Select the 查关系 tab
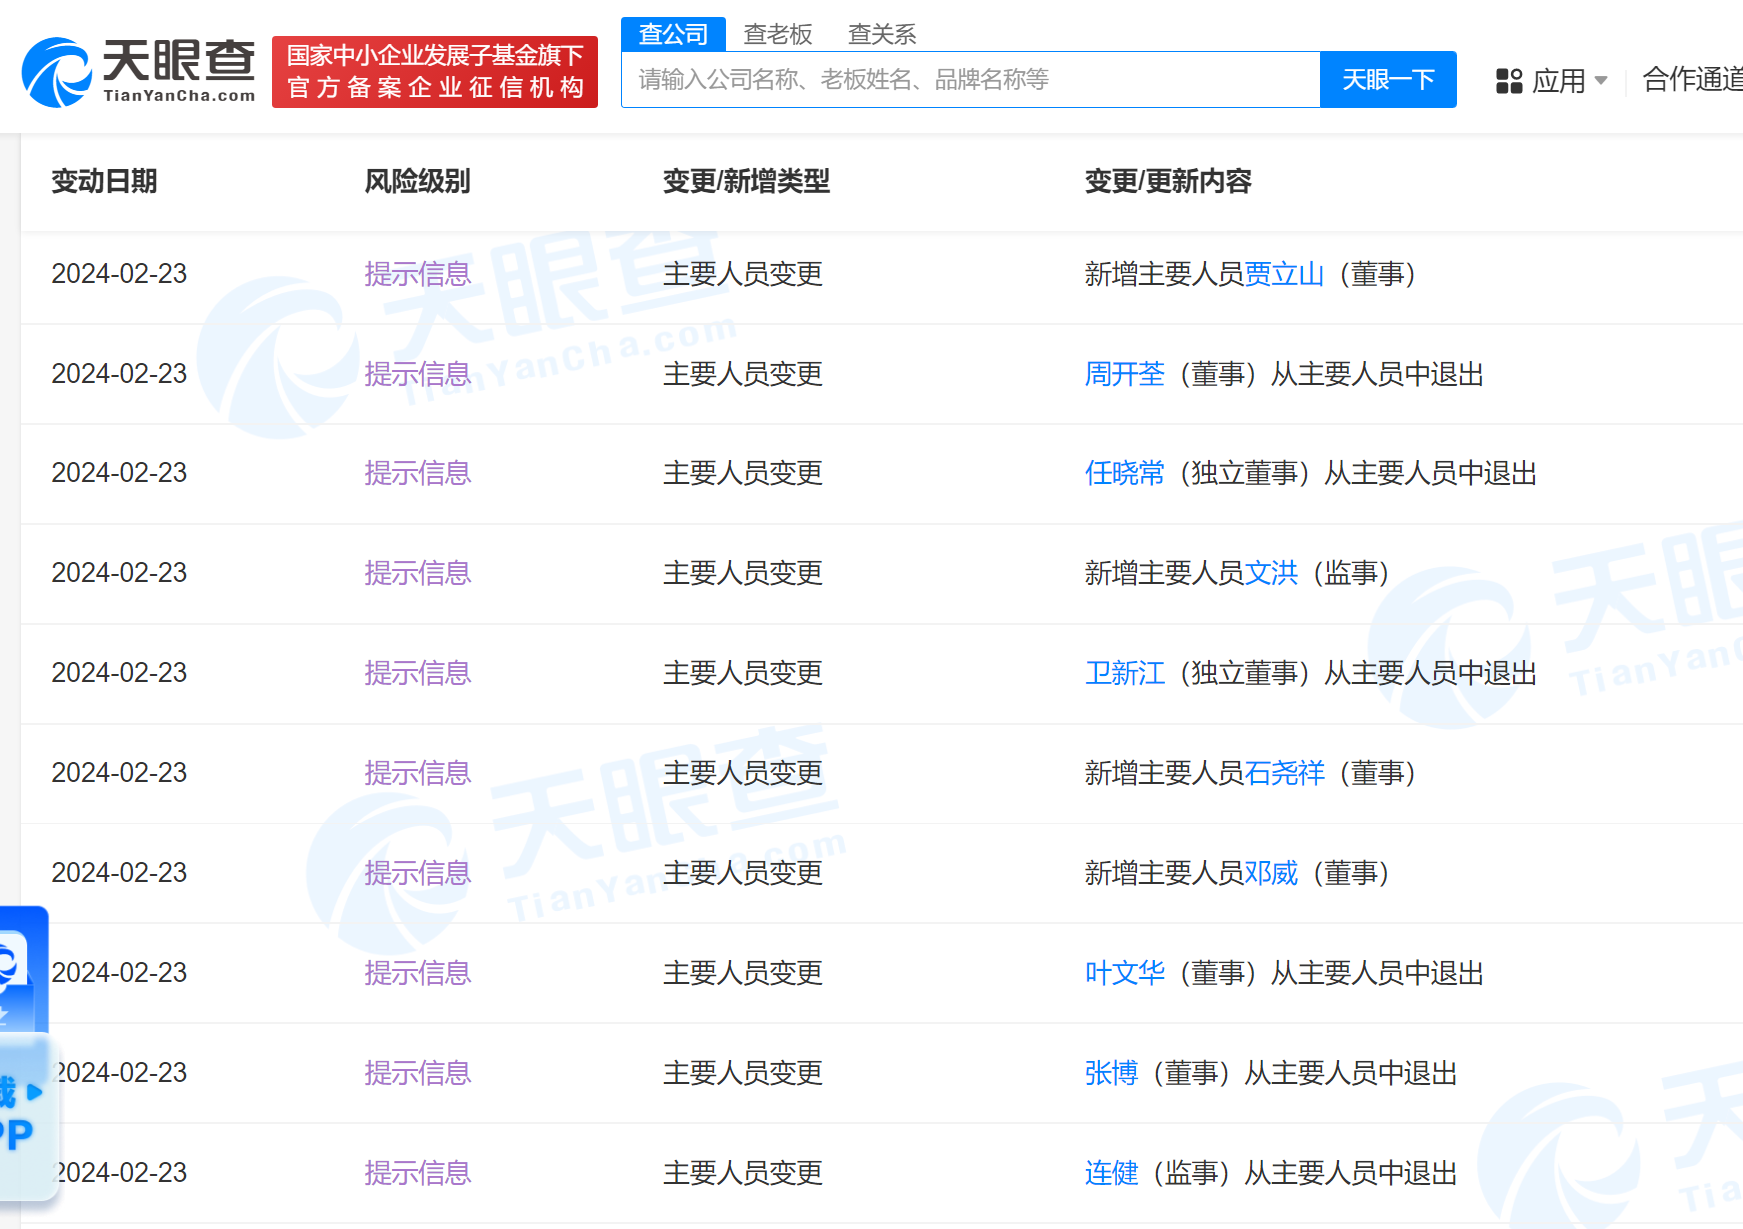 pos(881,34)
